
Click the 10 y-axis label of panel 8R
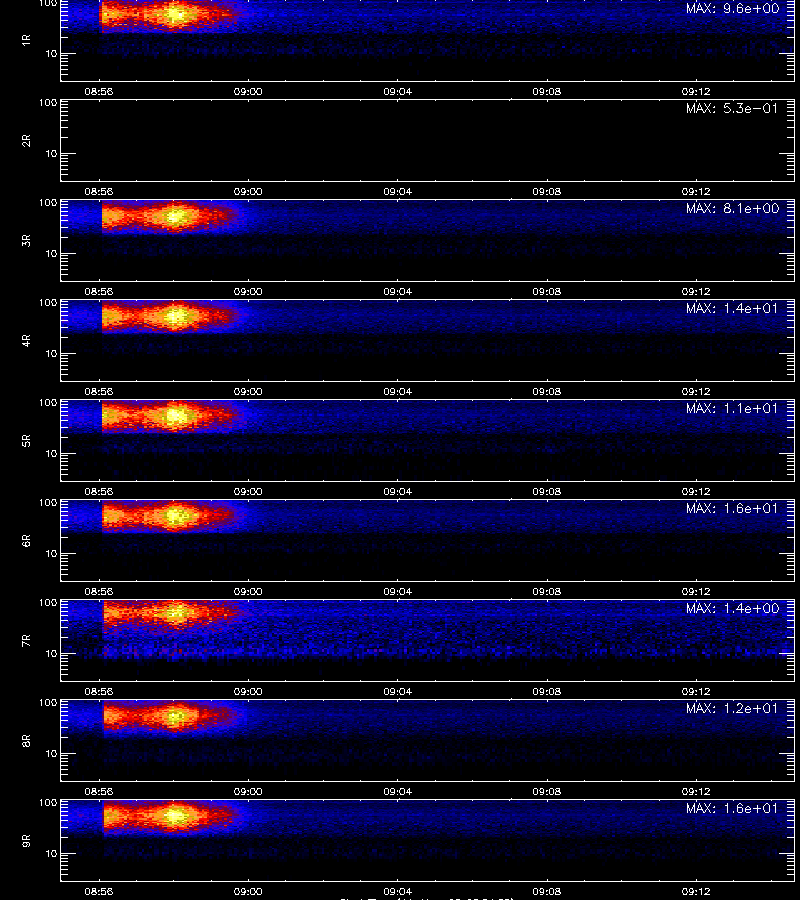pyautogui.click(x=52, y=754)
